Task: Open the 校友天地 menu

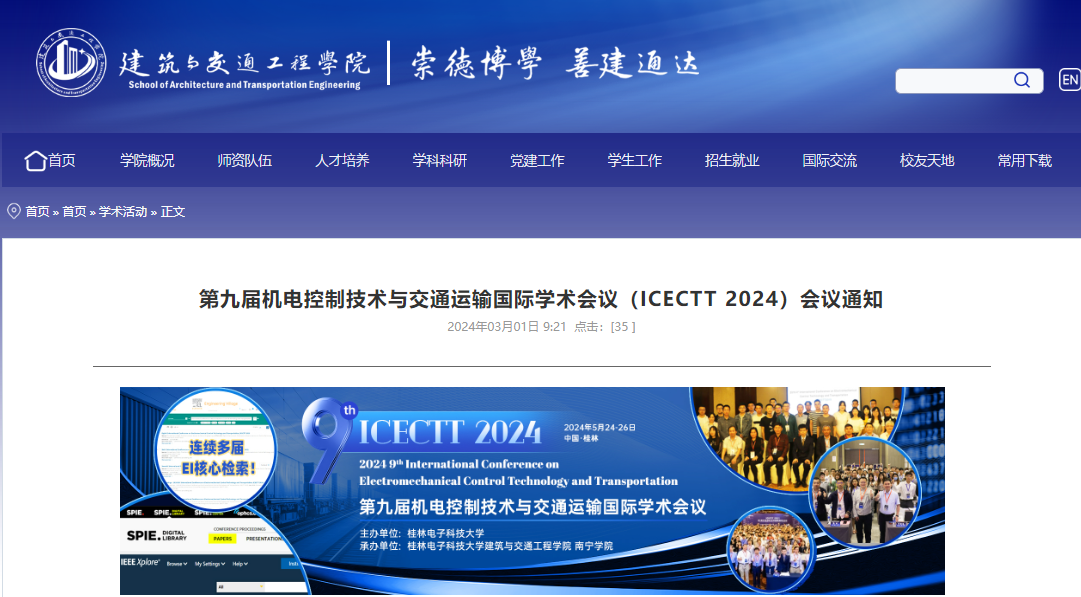Action: pyautogui.click(x=927, y=161)
